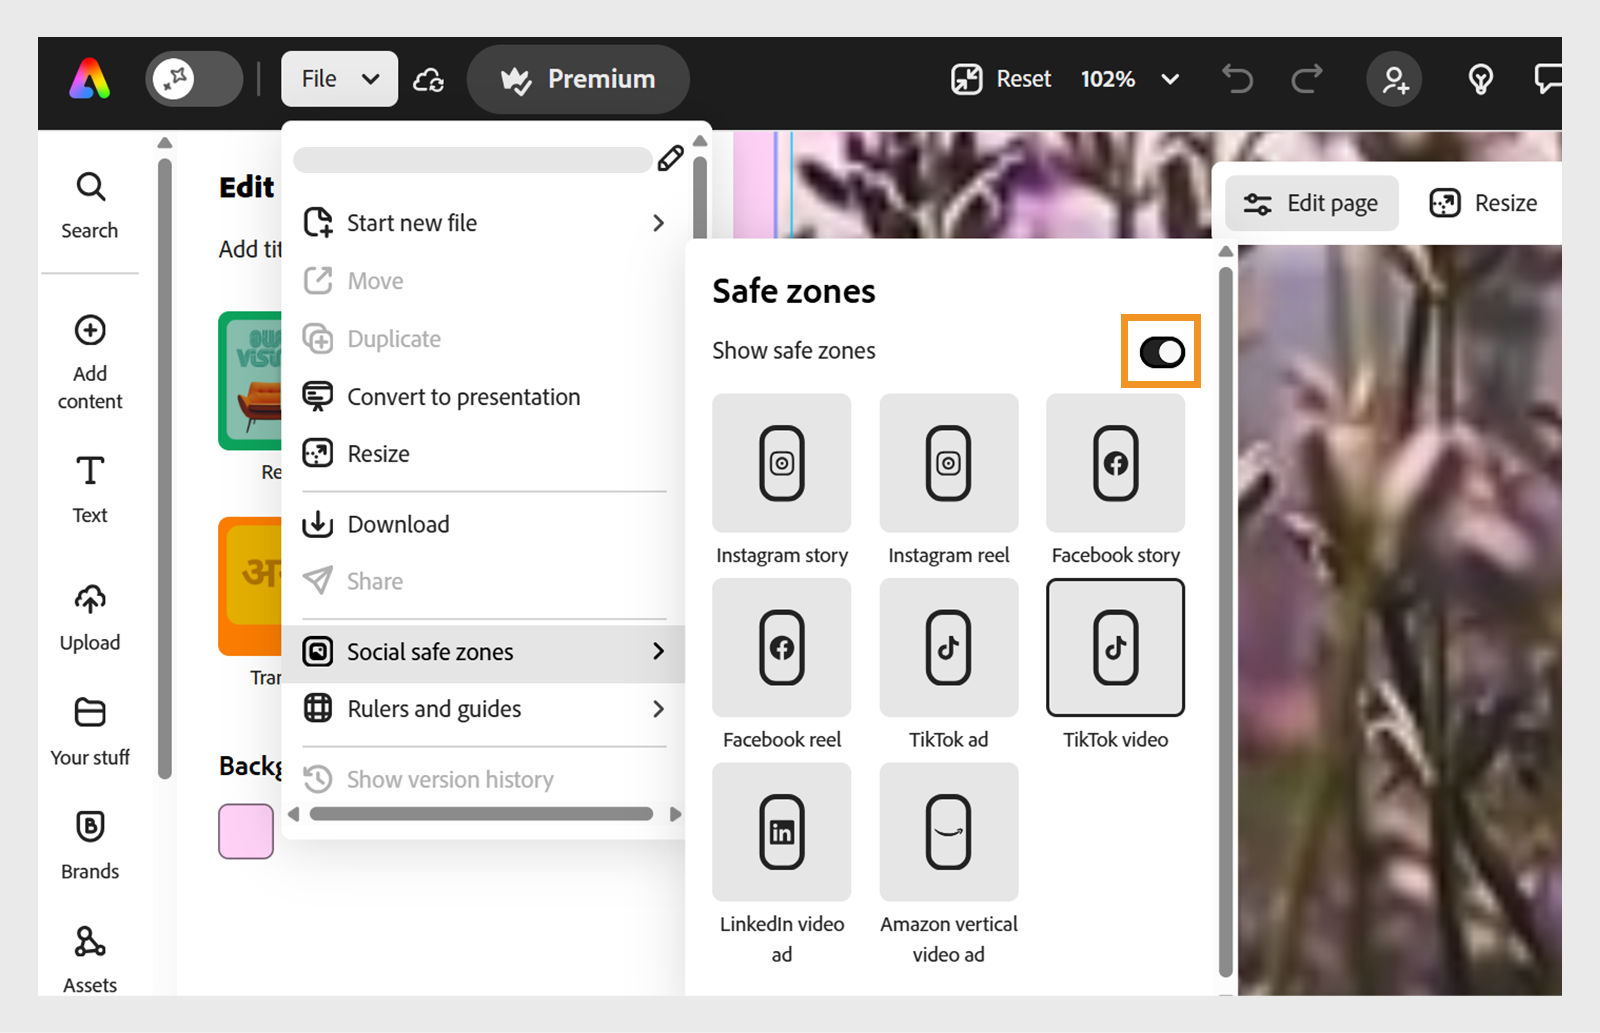The width and height of the screenshot is (1600, 1033).
Task: Open the Brands panel
Action: [89, 843]
